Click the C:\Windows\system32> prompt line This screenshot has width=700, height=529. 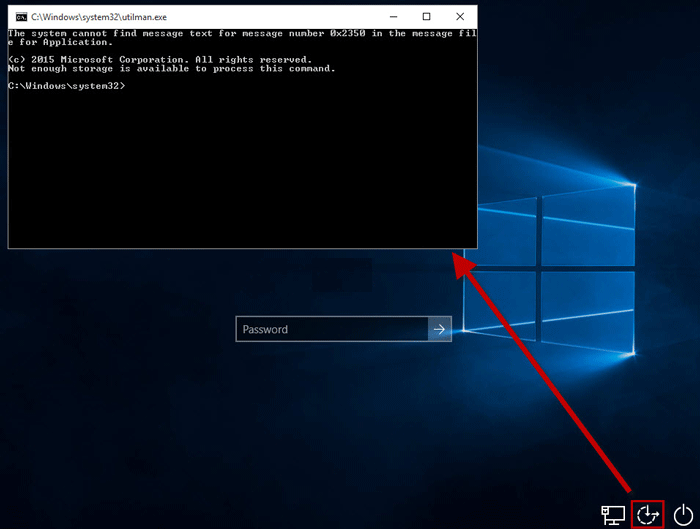pos(67,86)
